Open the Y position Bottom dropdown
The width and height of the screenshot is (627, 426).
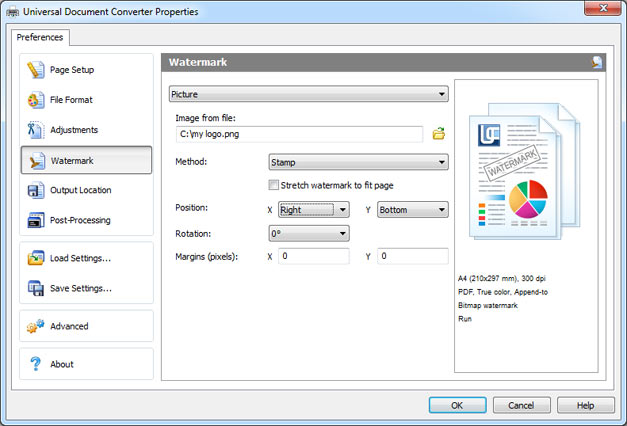pyautogui.click(x=413, y=210)
